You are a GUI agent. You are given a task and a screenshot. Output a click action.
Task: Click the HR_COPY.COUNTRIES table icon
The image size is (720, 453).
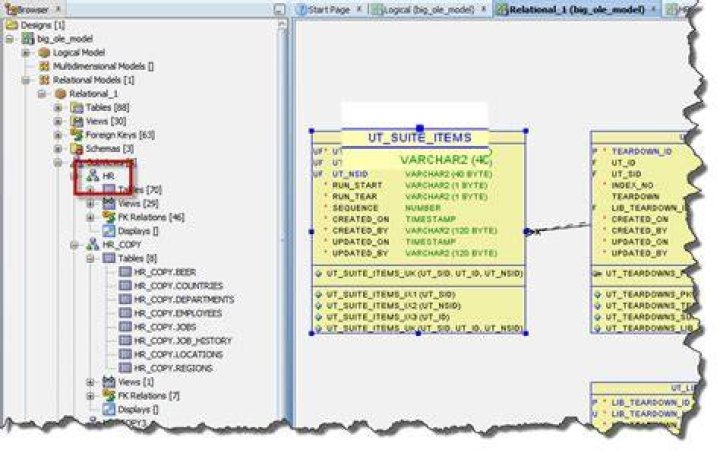(x=125, y=285)
